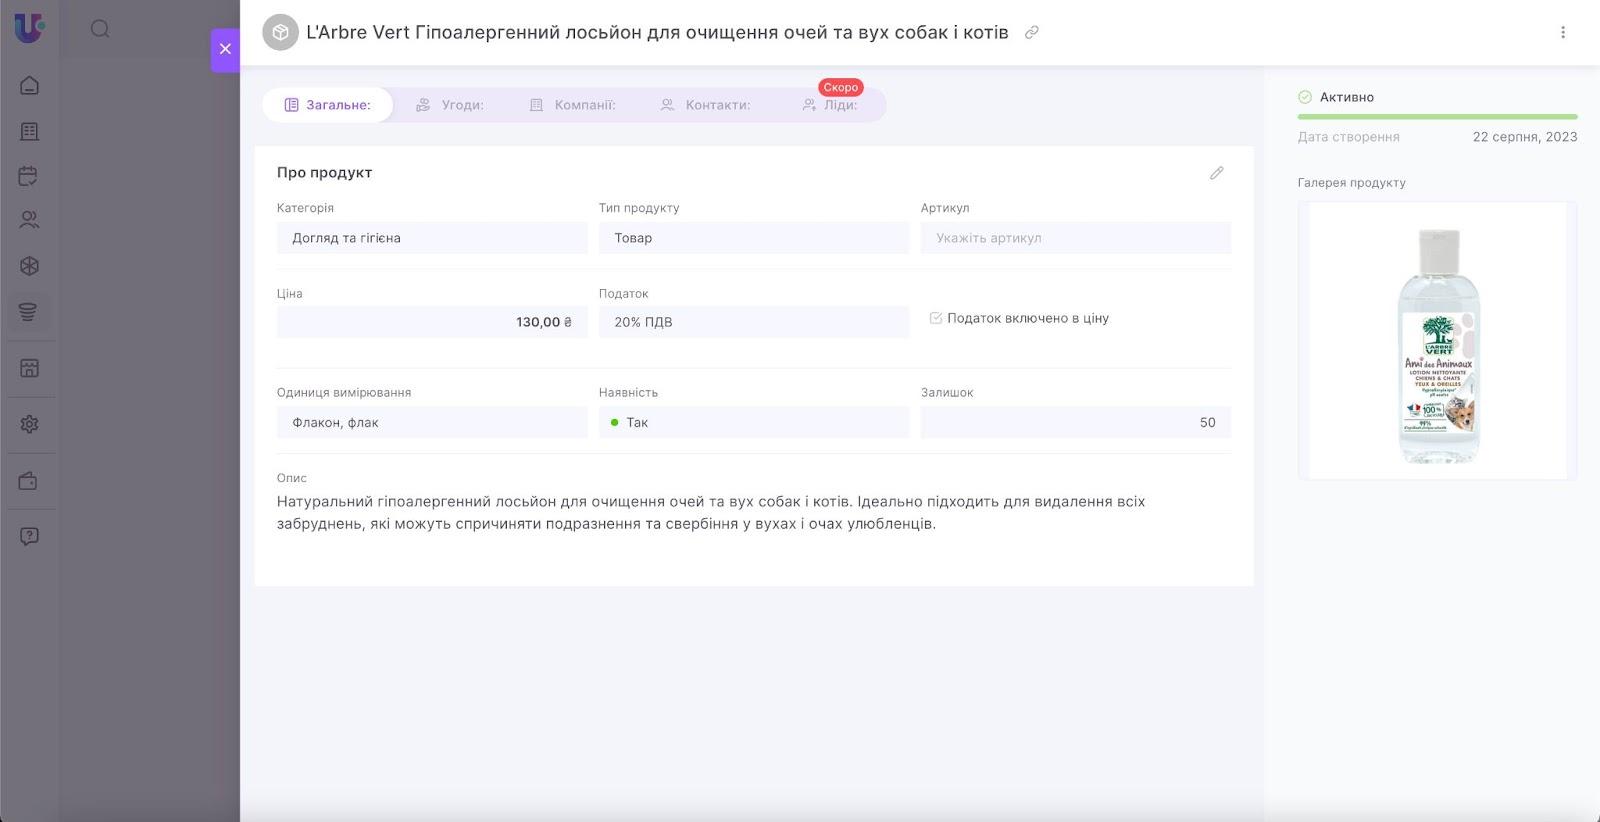Open the settings gear in sidebar

click(x=29, y=424)
